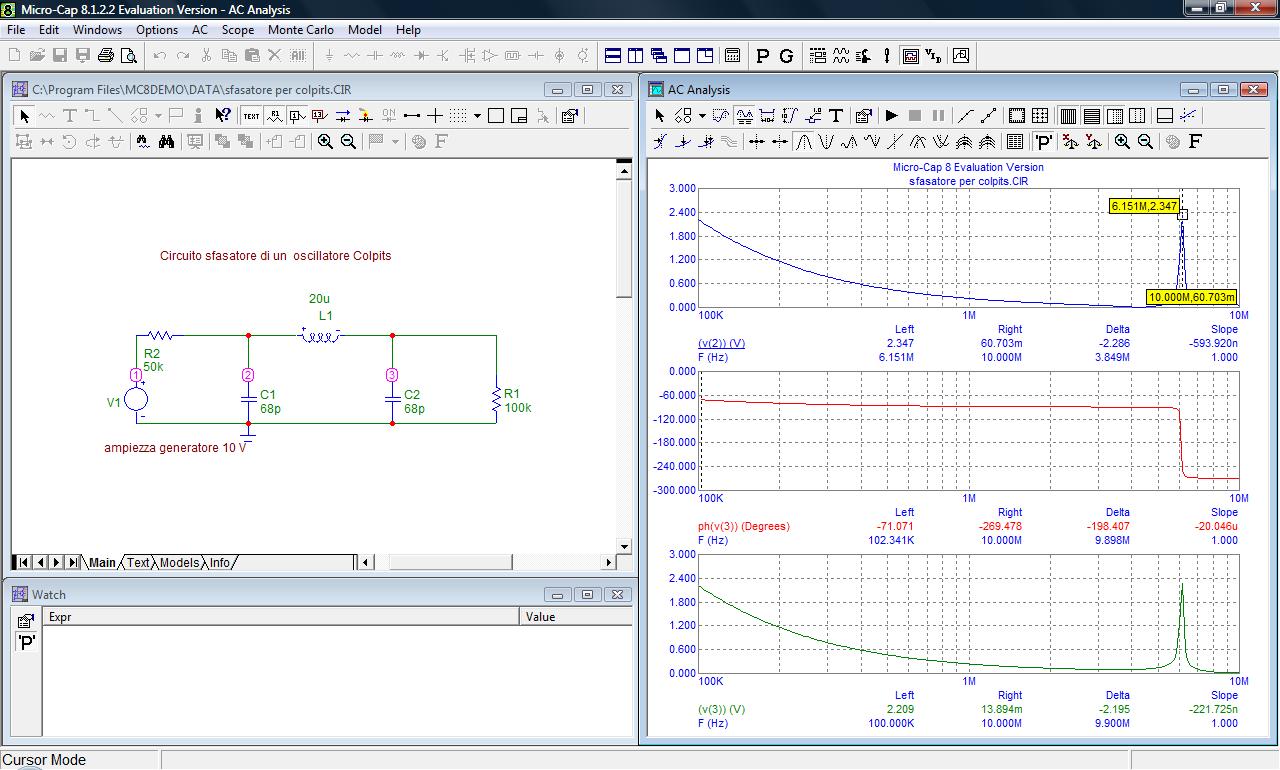
Task: Expand the flag dropdown arrow in schematic toolbar
Action: coord(395,142)
